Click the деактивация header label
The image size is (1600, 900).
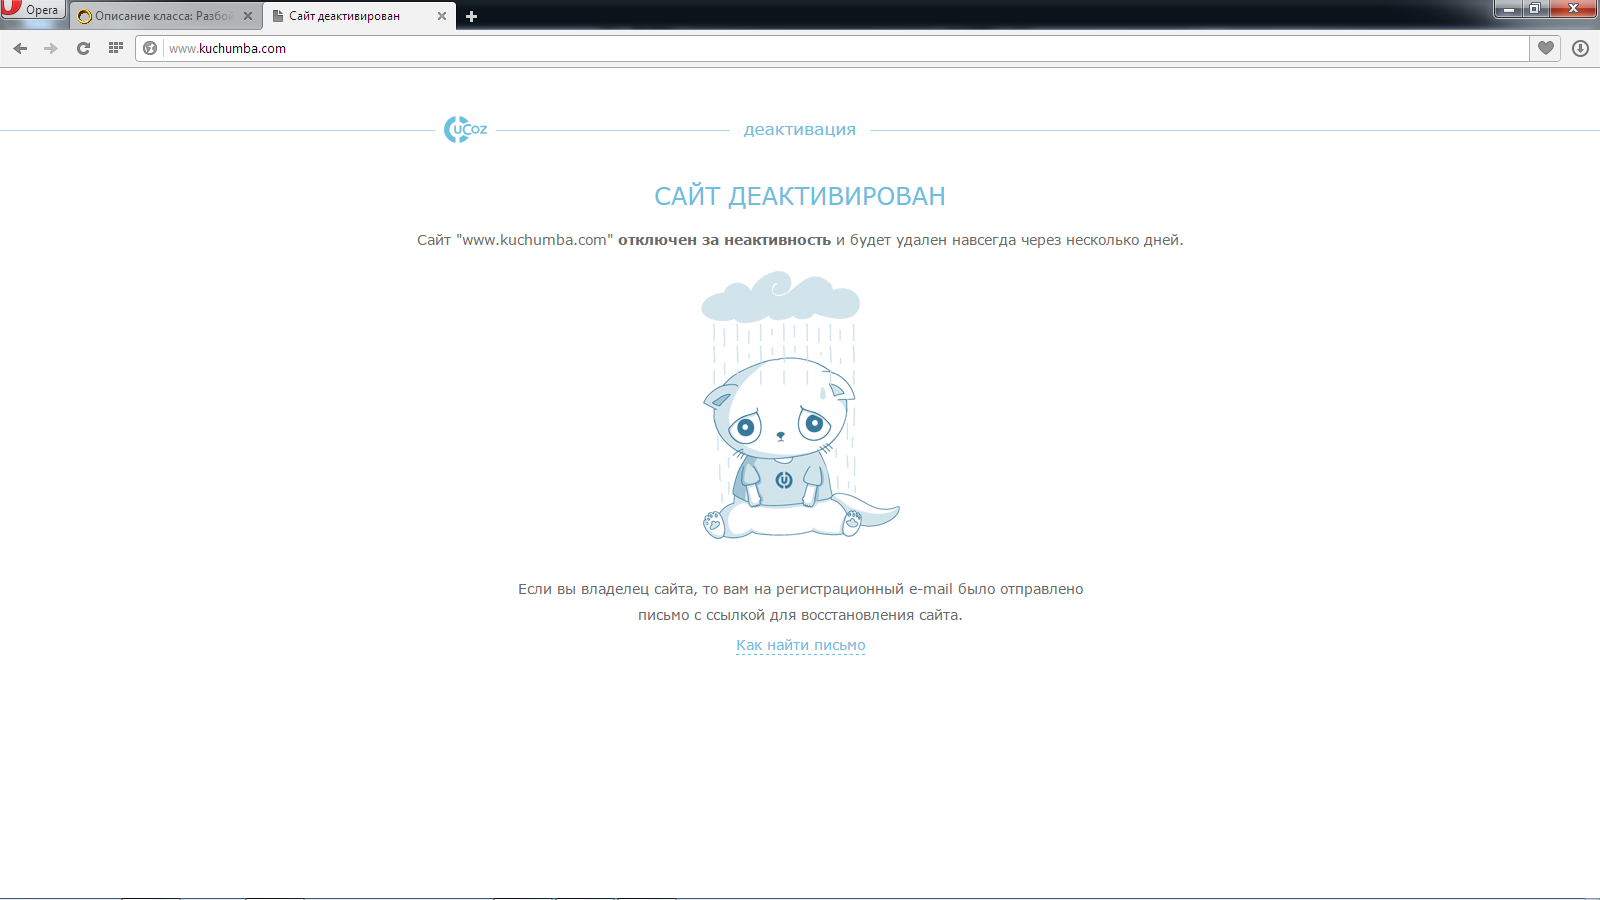coord(800,130)
